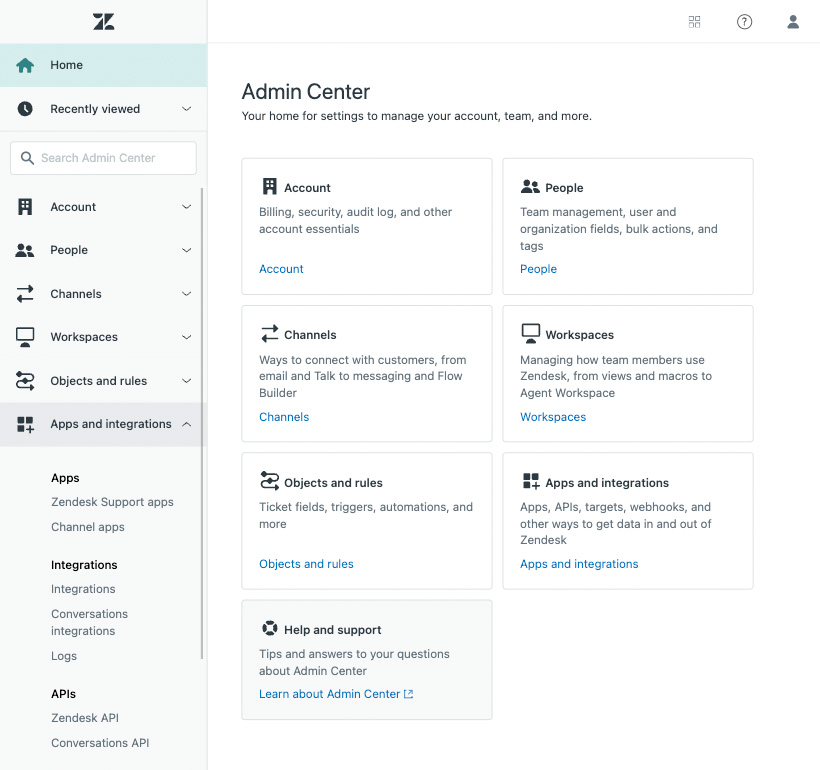Collapse the Apps and integrations chevron
This screenshot has width=820, height=770.
pos(186,424)
